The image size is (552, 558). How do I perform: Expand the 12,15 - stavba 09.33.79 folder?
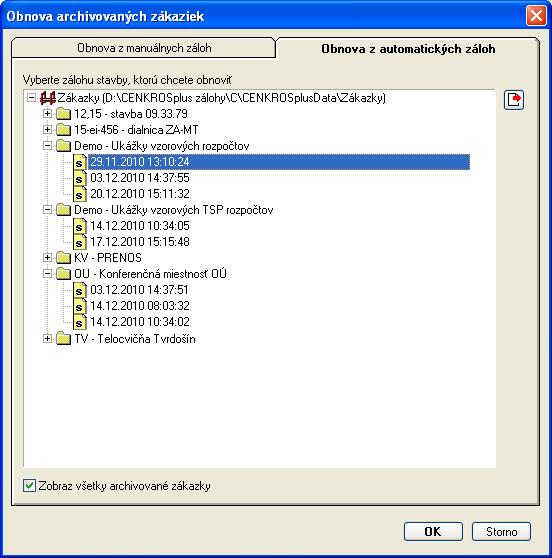(47, 114)
